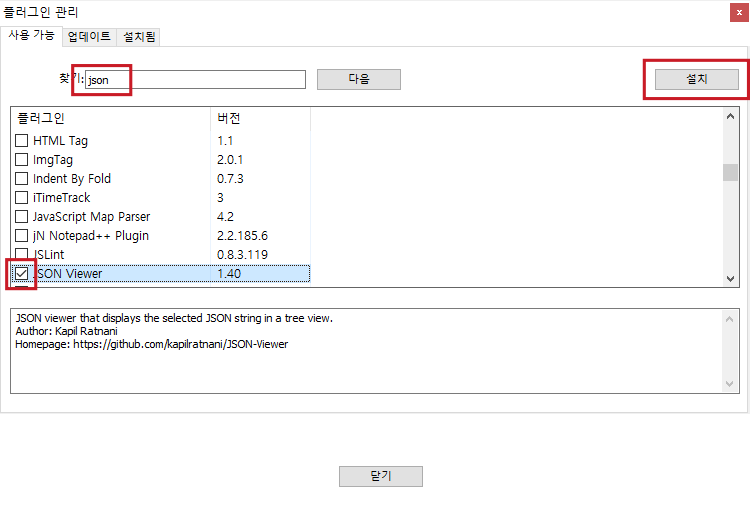750x514 pixels.
Task: Click the Homepage github URL text
Action: pyautogui.click(x=180, y=344)
